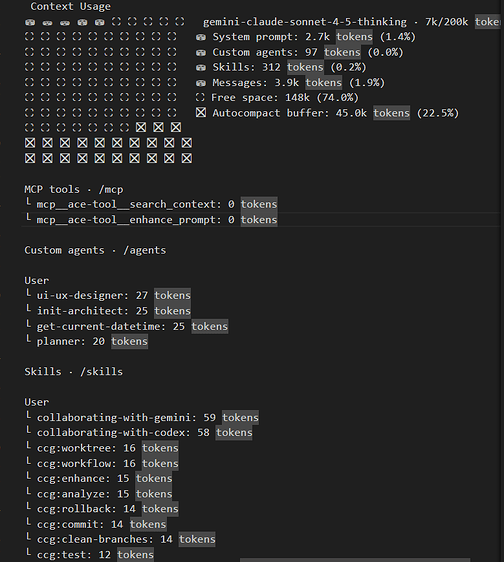
Task: Click the highlighted 'tokens' after ui-ux-designer: 27
Action: [172, 295]
